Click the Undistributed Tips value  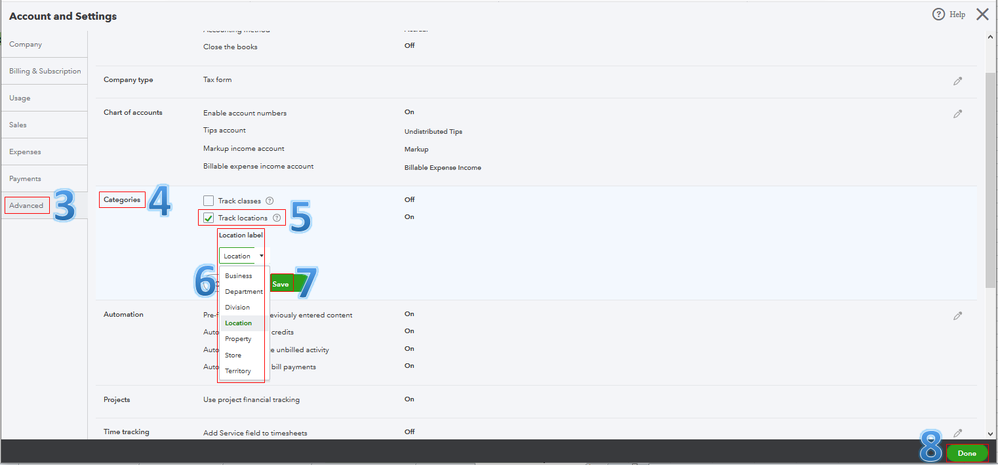(x=433, y=132)
